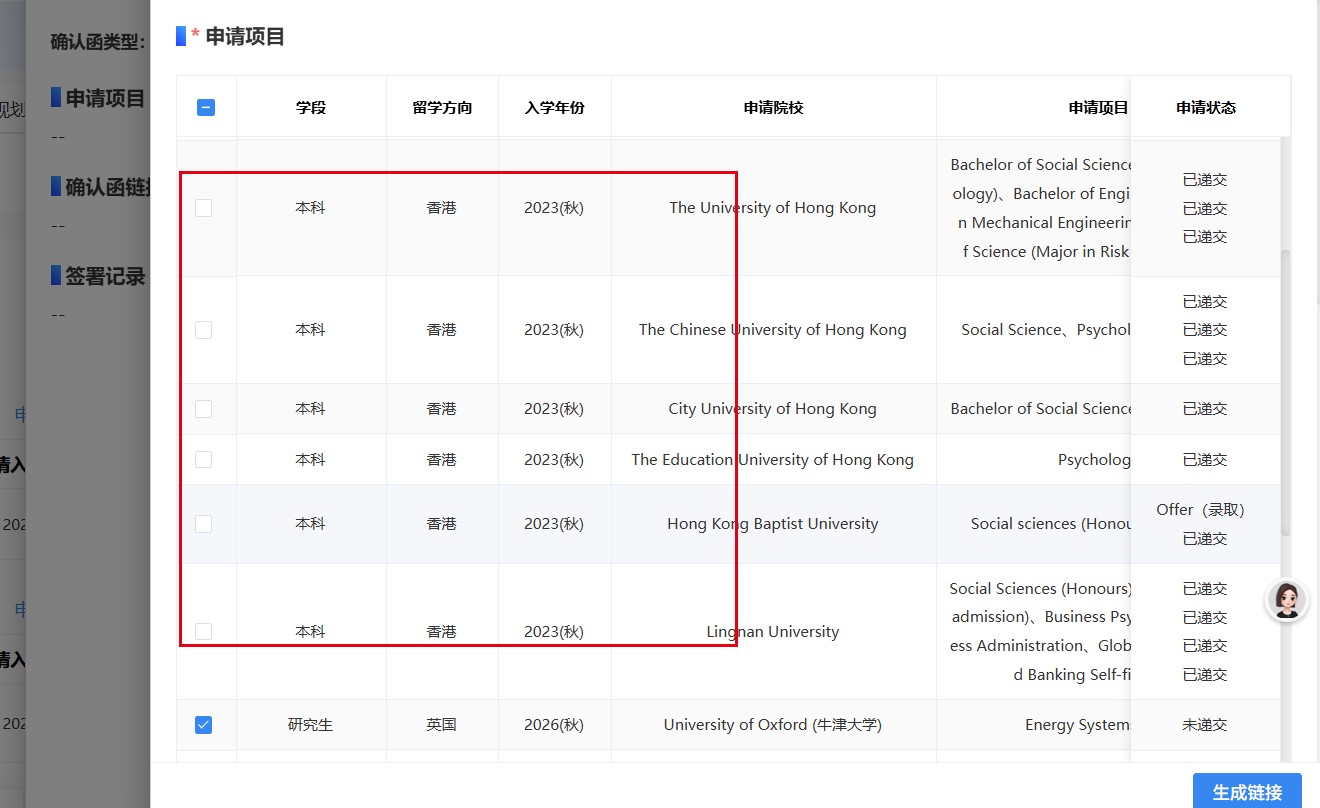1320x808 pixels.
Task: Open the assistant avatar chat icon
Action: coord(1286,600)
